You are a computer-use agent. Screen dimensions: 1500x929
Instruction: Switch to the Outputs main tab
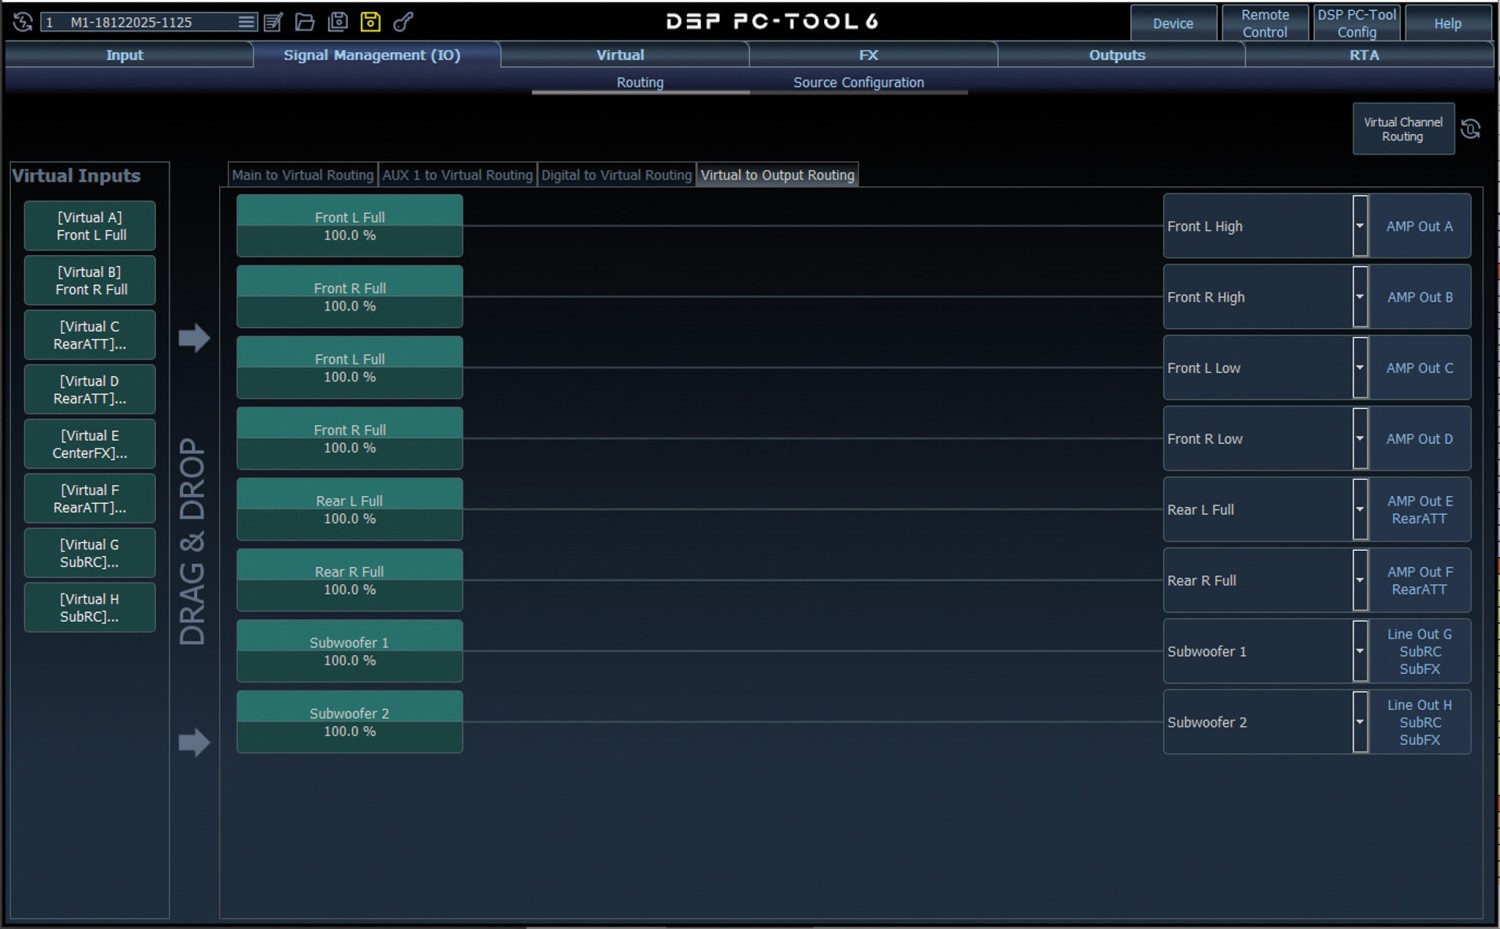[1117, 55]
